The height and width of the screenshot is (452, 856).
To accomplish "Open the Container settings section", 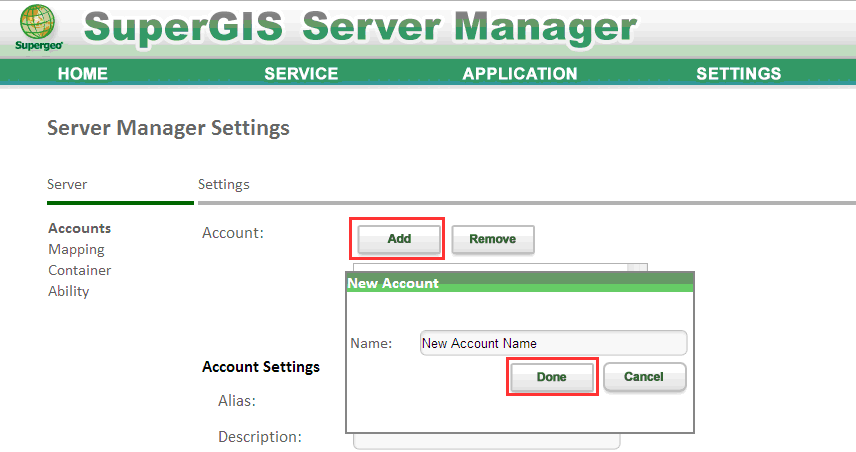I will [x=79, y=270].
